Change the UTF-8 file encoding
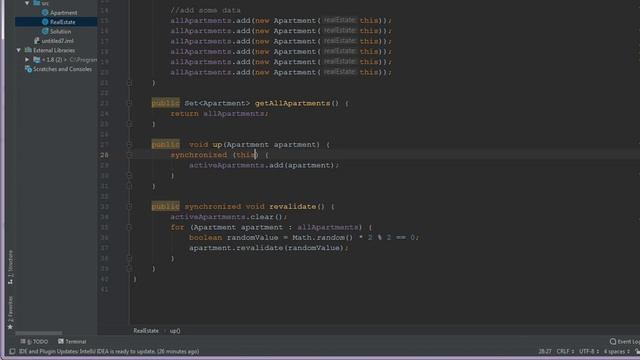This screenshot has width=640, height=360. click(x=588, y=351)
